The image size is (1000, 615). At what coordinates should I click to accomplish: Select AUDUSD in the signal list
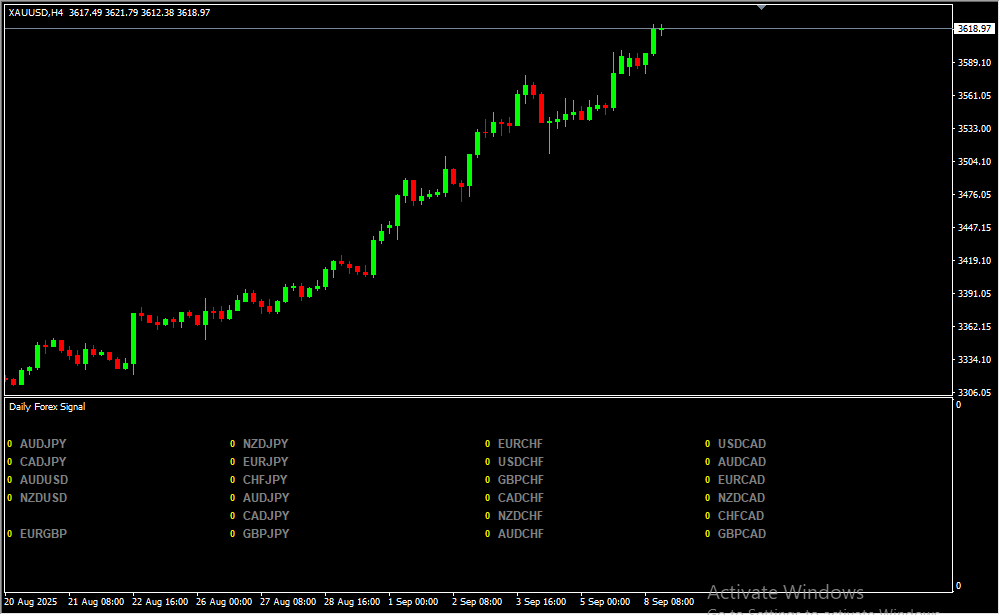click(44, 480)
